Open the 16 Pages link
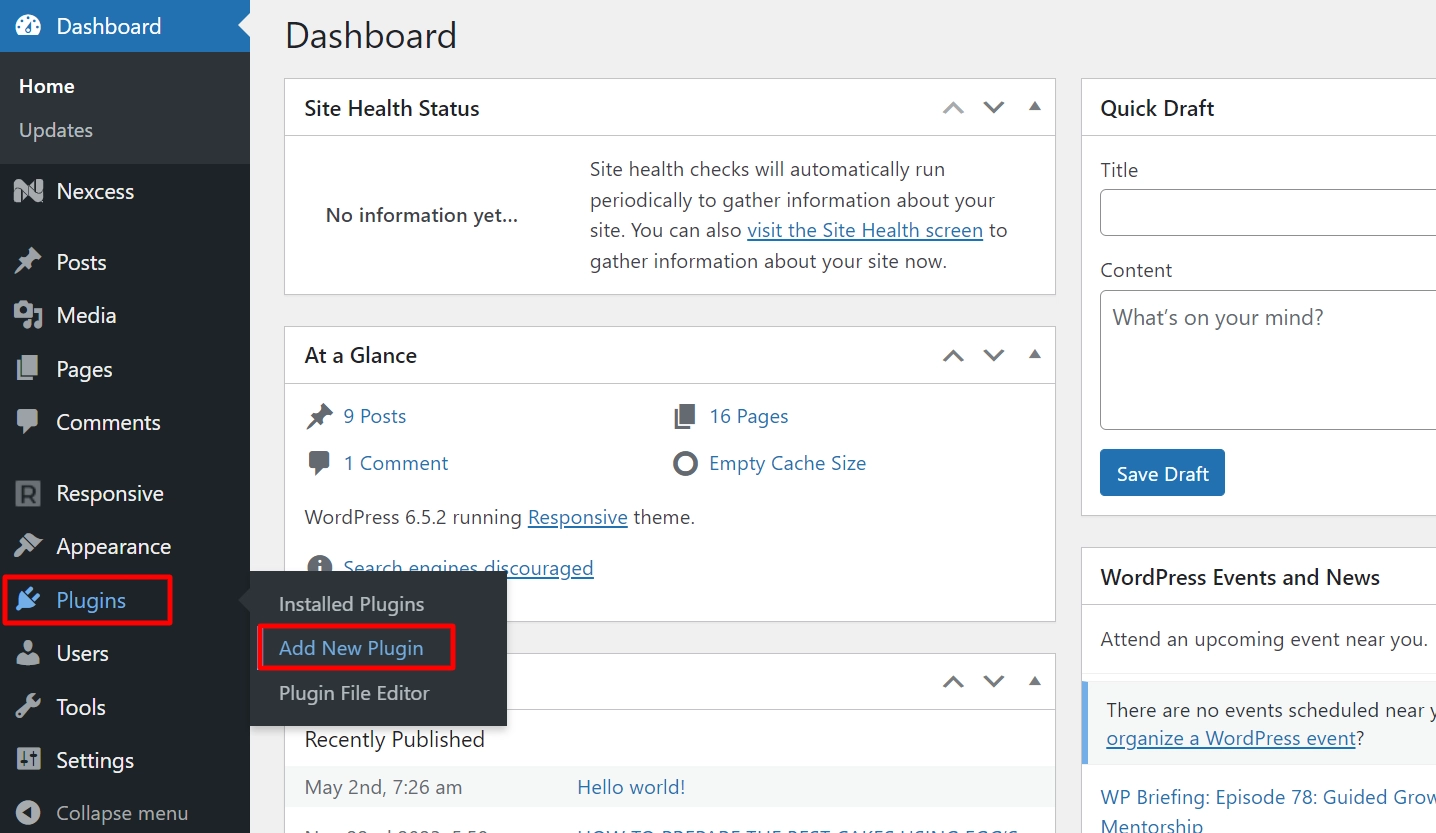The height and width of the screenshot is (833, 1436). [x=749, y=416]
